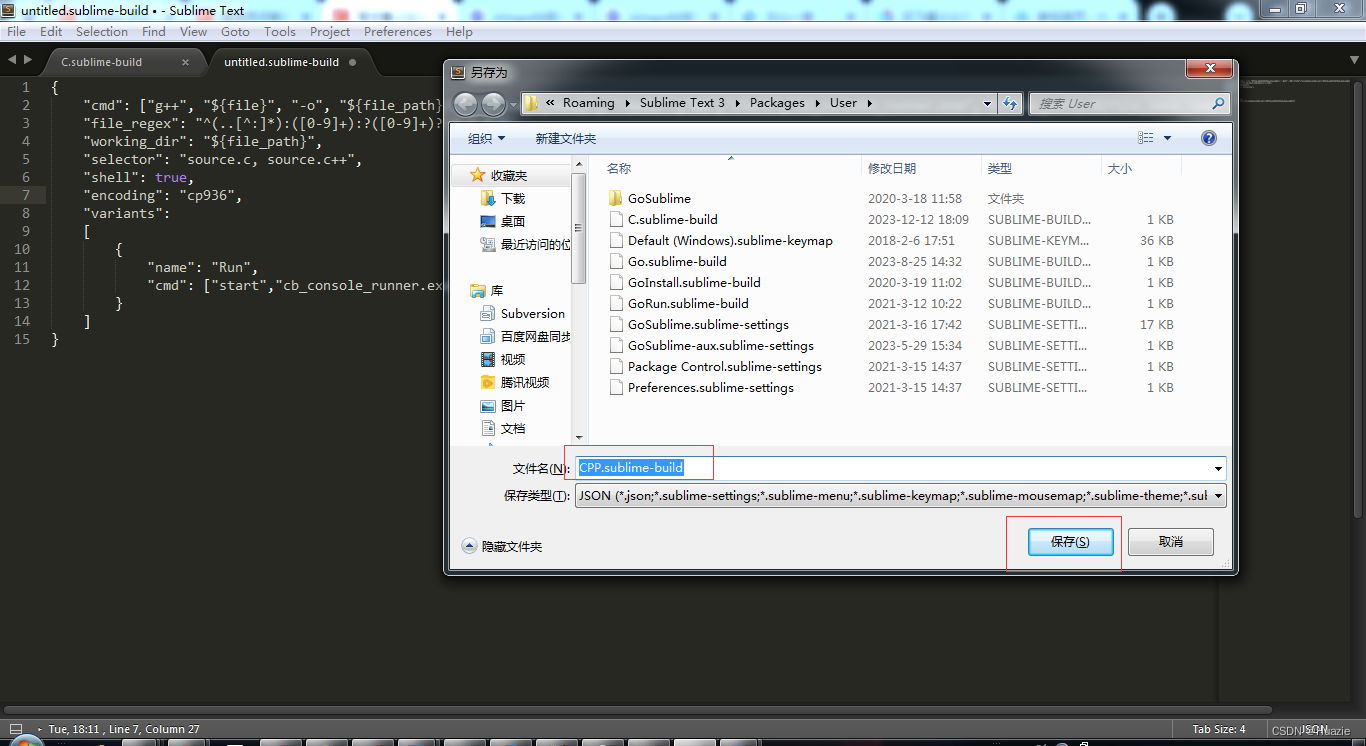Select Package Control.sublime-settings file
Viewport: 1366px width, 746px height.
tap(724, 366)
